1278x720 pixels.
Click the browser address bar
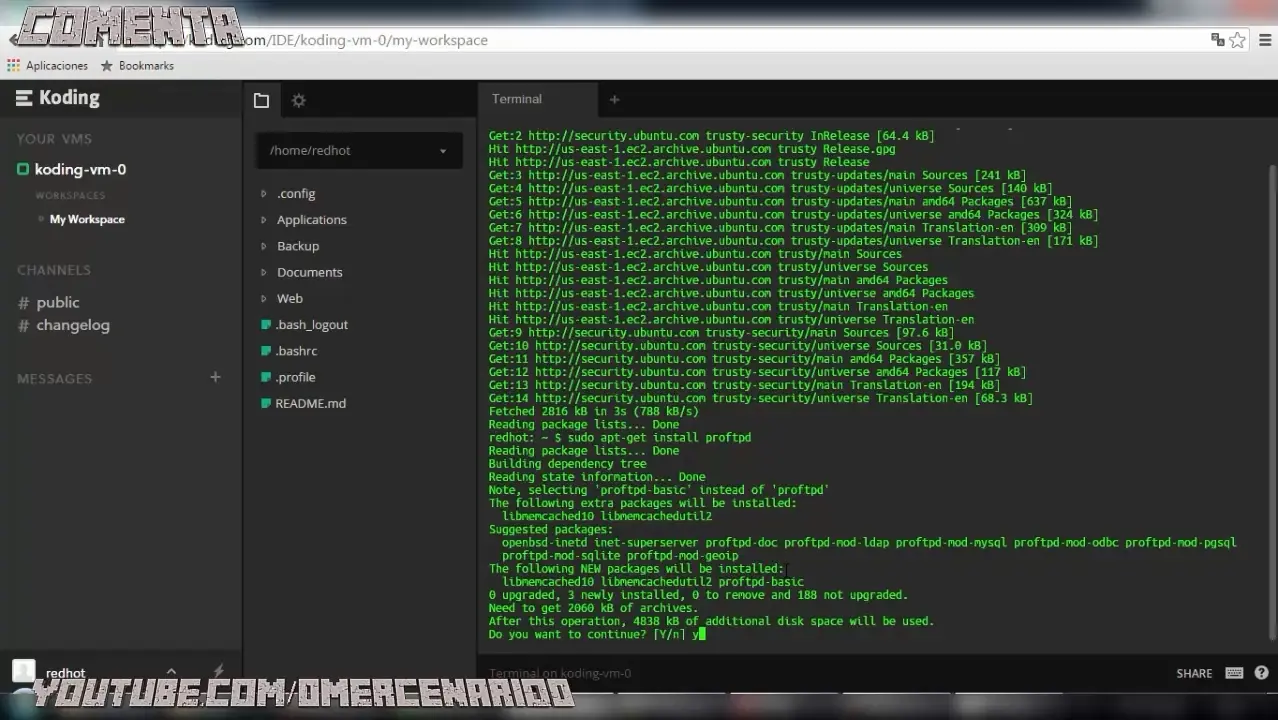640,40
